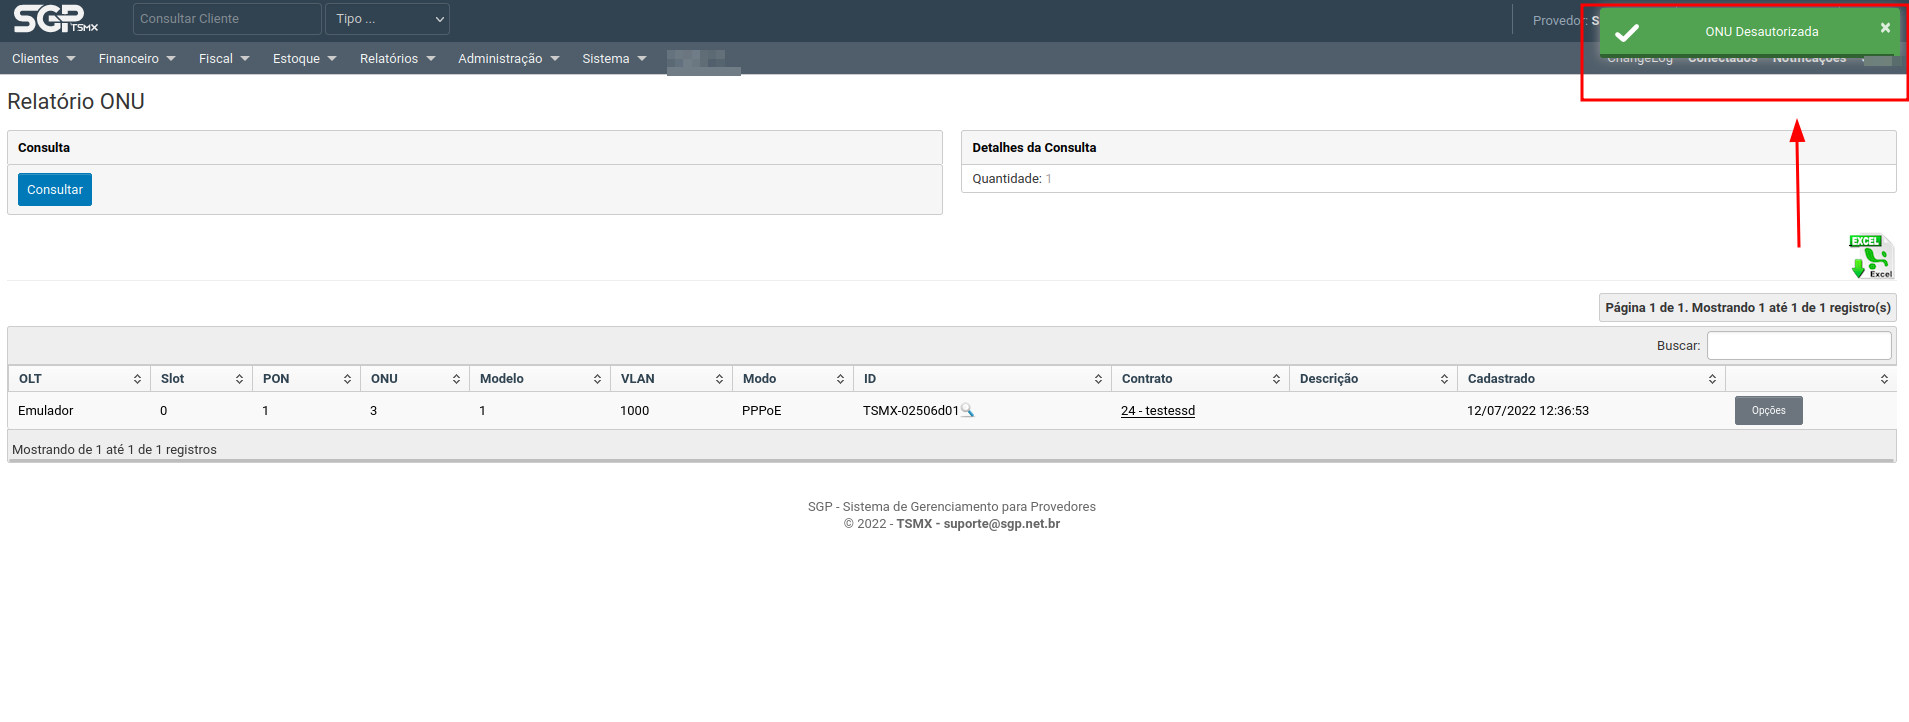Click magnifier icon next to TSMX-02506d01
The width and height of the screenshot is (1909, 722).
(x=967, y=411)
